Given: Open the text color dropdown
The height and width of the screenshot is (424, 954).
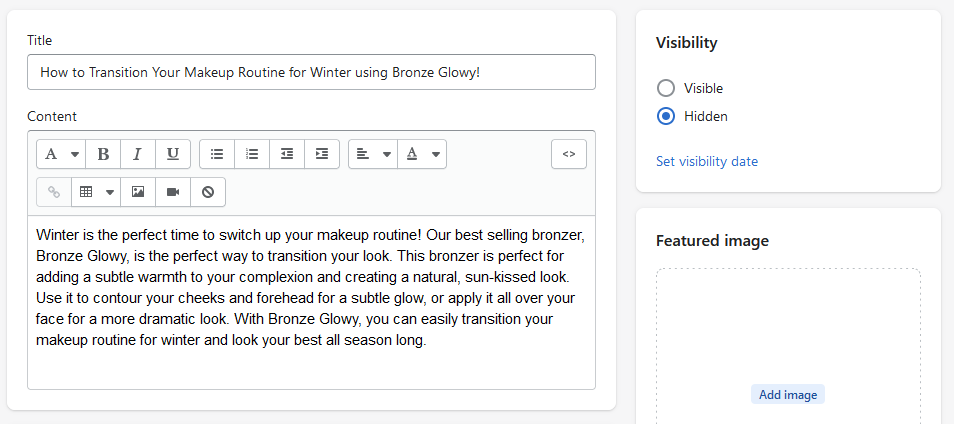Looking at the screenshot, I should pyautogui.click(x=422, y=155).
